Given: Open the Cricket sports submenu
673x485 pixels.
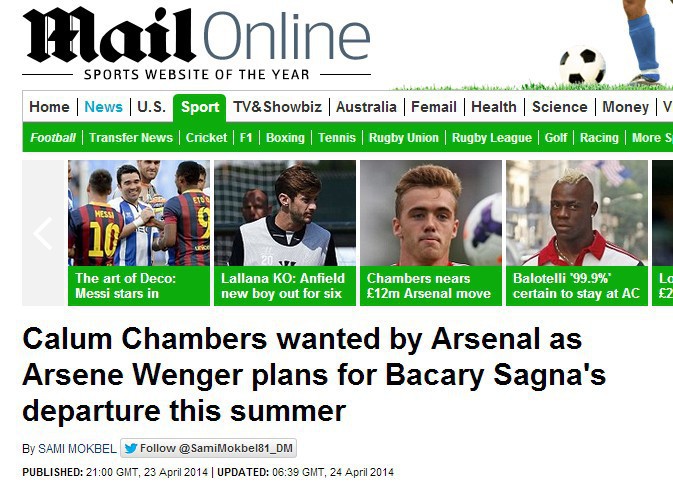Looking at the screenshot, I should coord(206,138).
